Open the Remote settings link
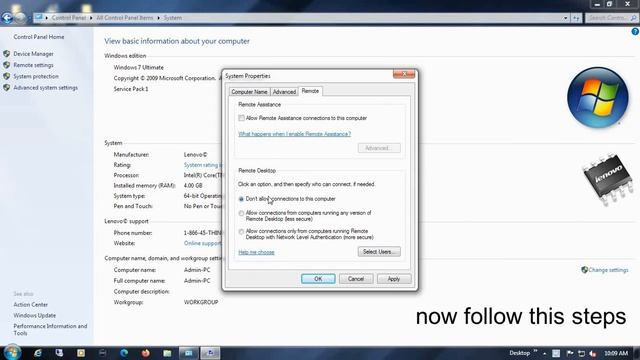This screenshot has width=640, height=360. pos(33,65)
